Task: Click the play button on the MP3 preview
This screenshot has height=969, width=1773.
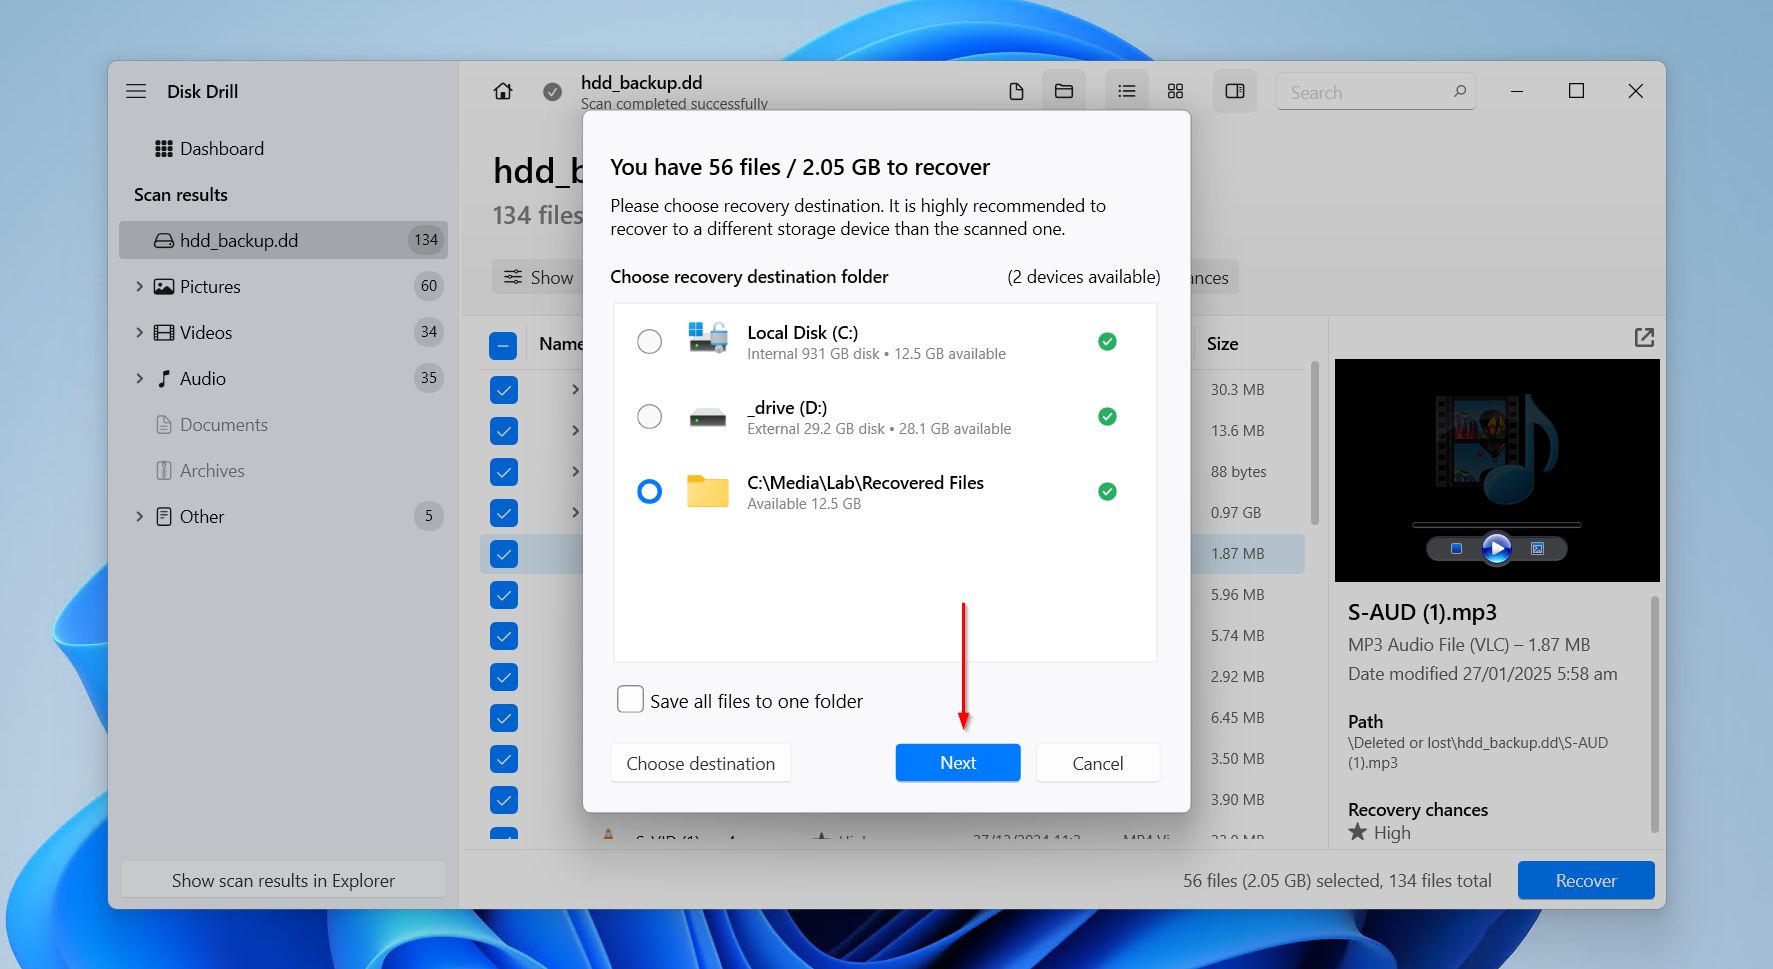Action: (x=1496, y=548)
